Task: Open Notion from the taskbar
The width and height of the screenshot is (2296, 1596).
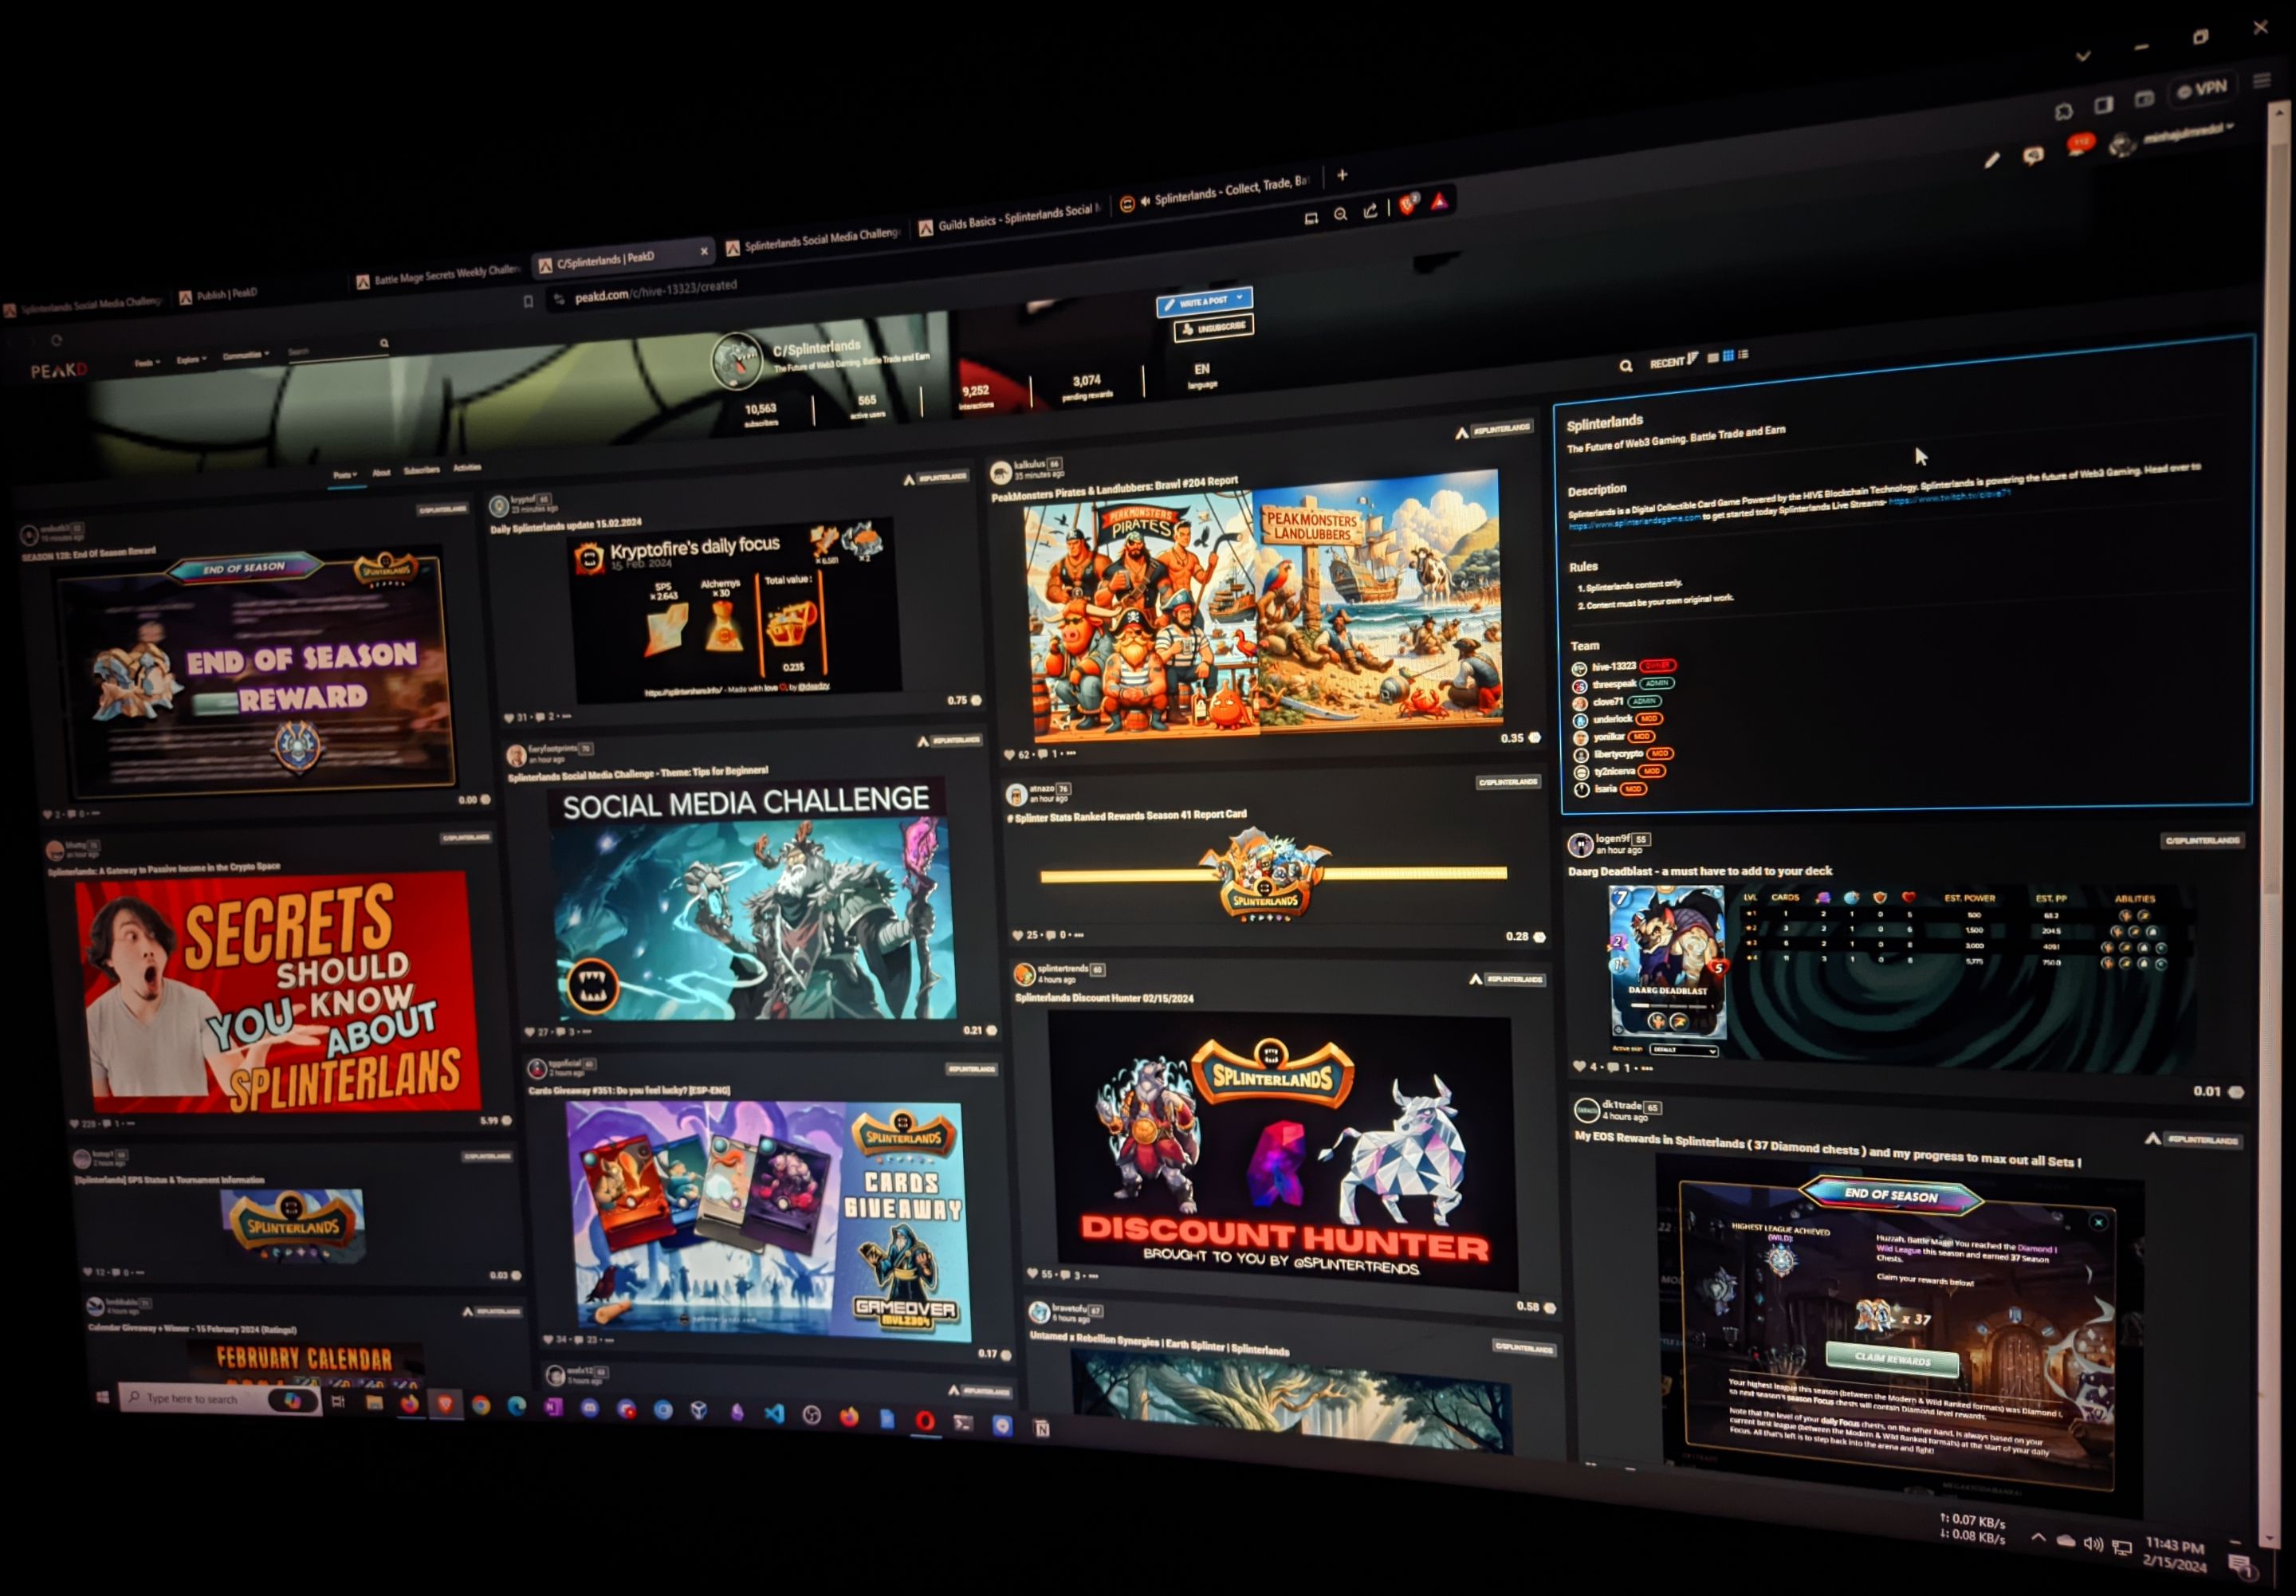Action: [1042, 1428]
